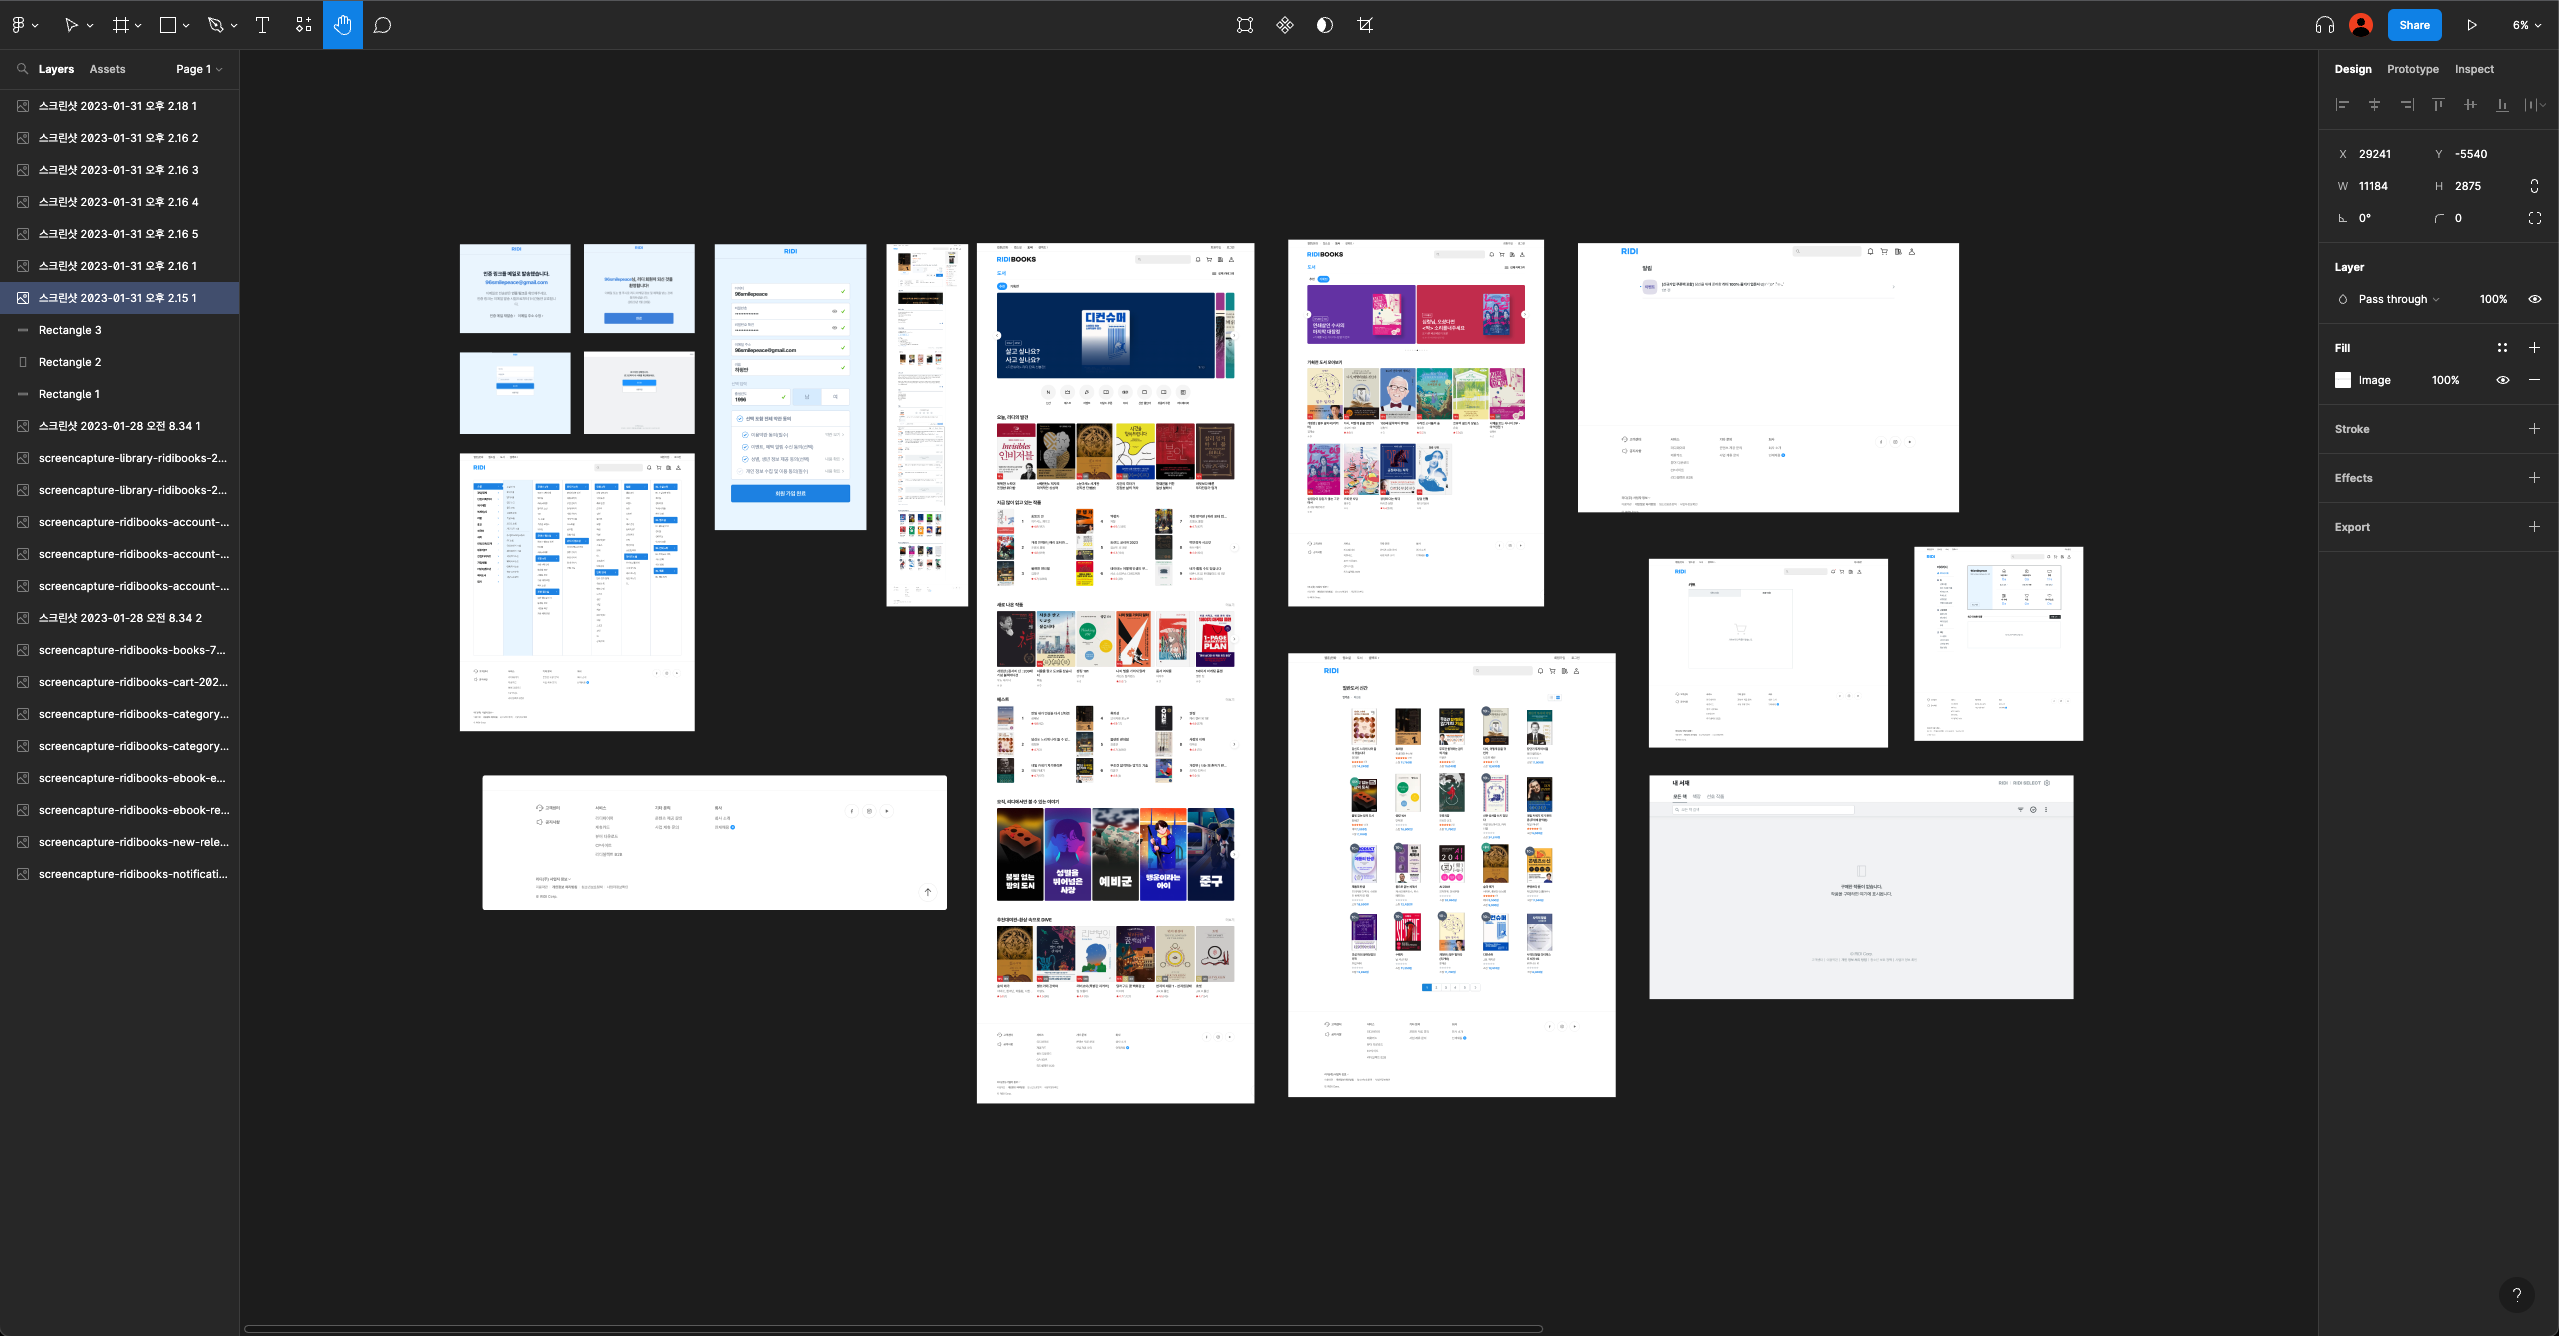Open the Pass through blend mode dropdown
This screenshot has width=2559, height=1336.
pos(2399,299)
